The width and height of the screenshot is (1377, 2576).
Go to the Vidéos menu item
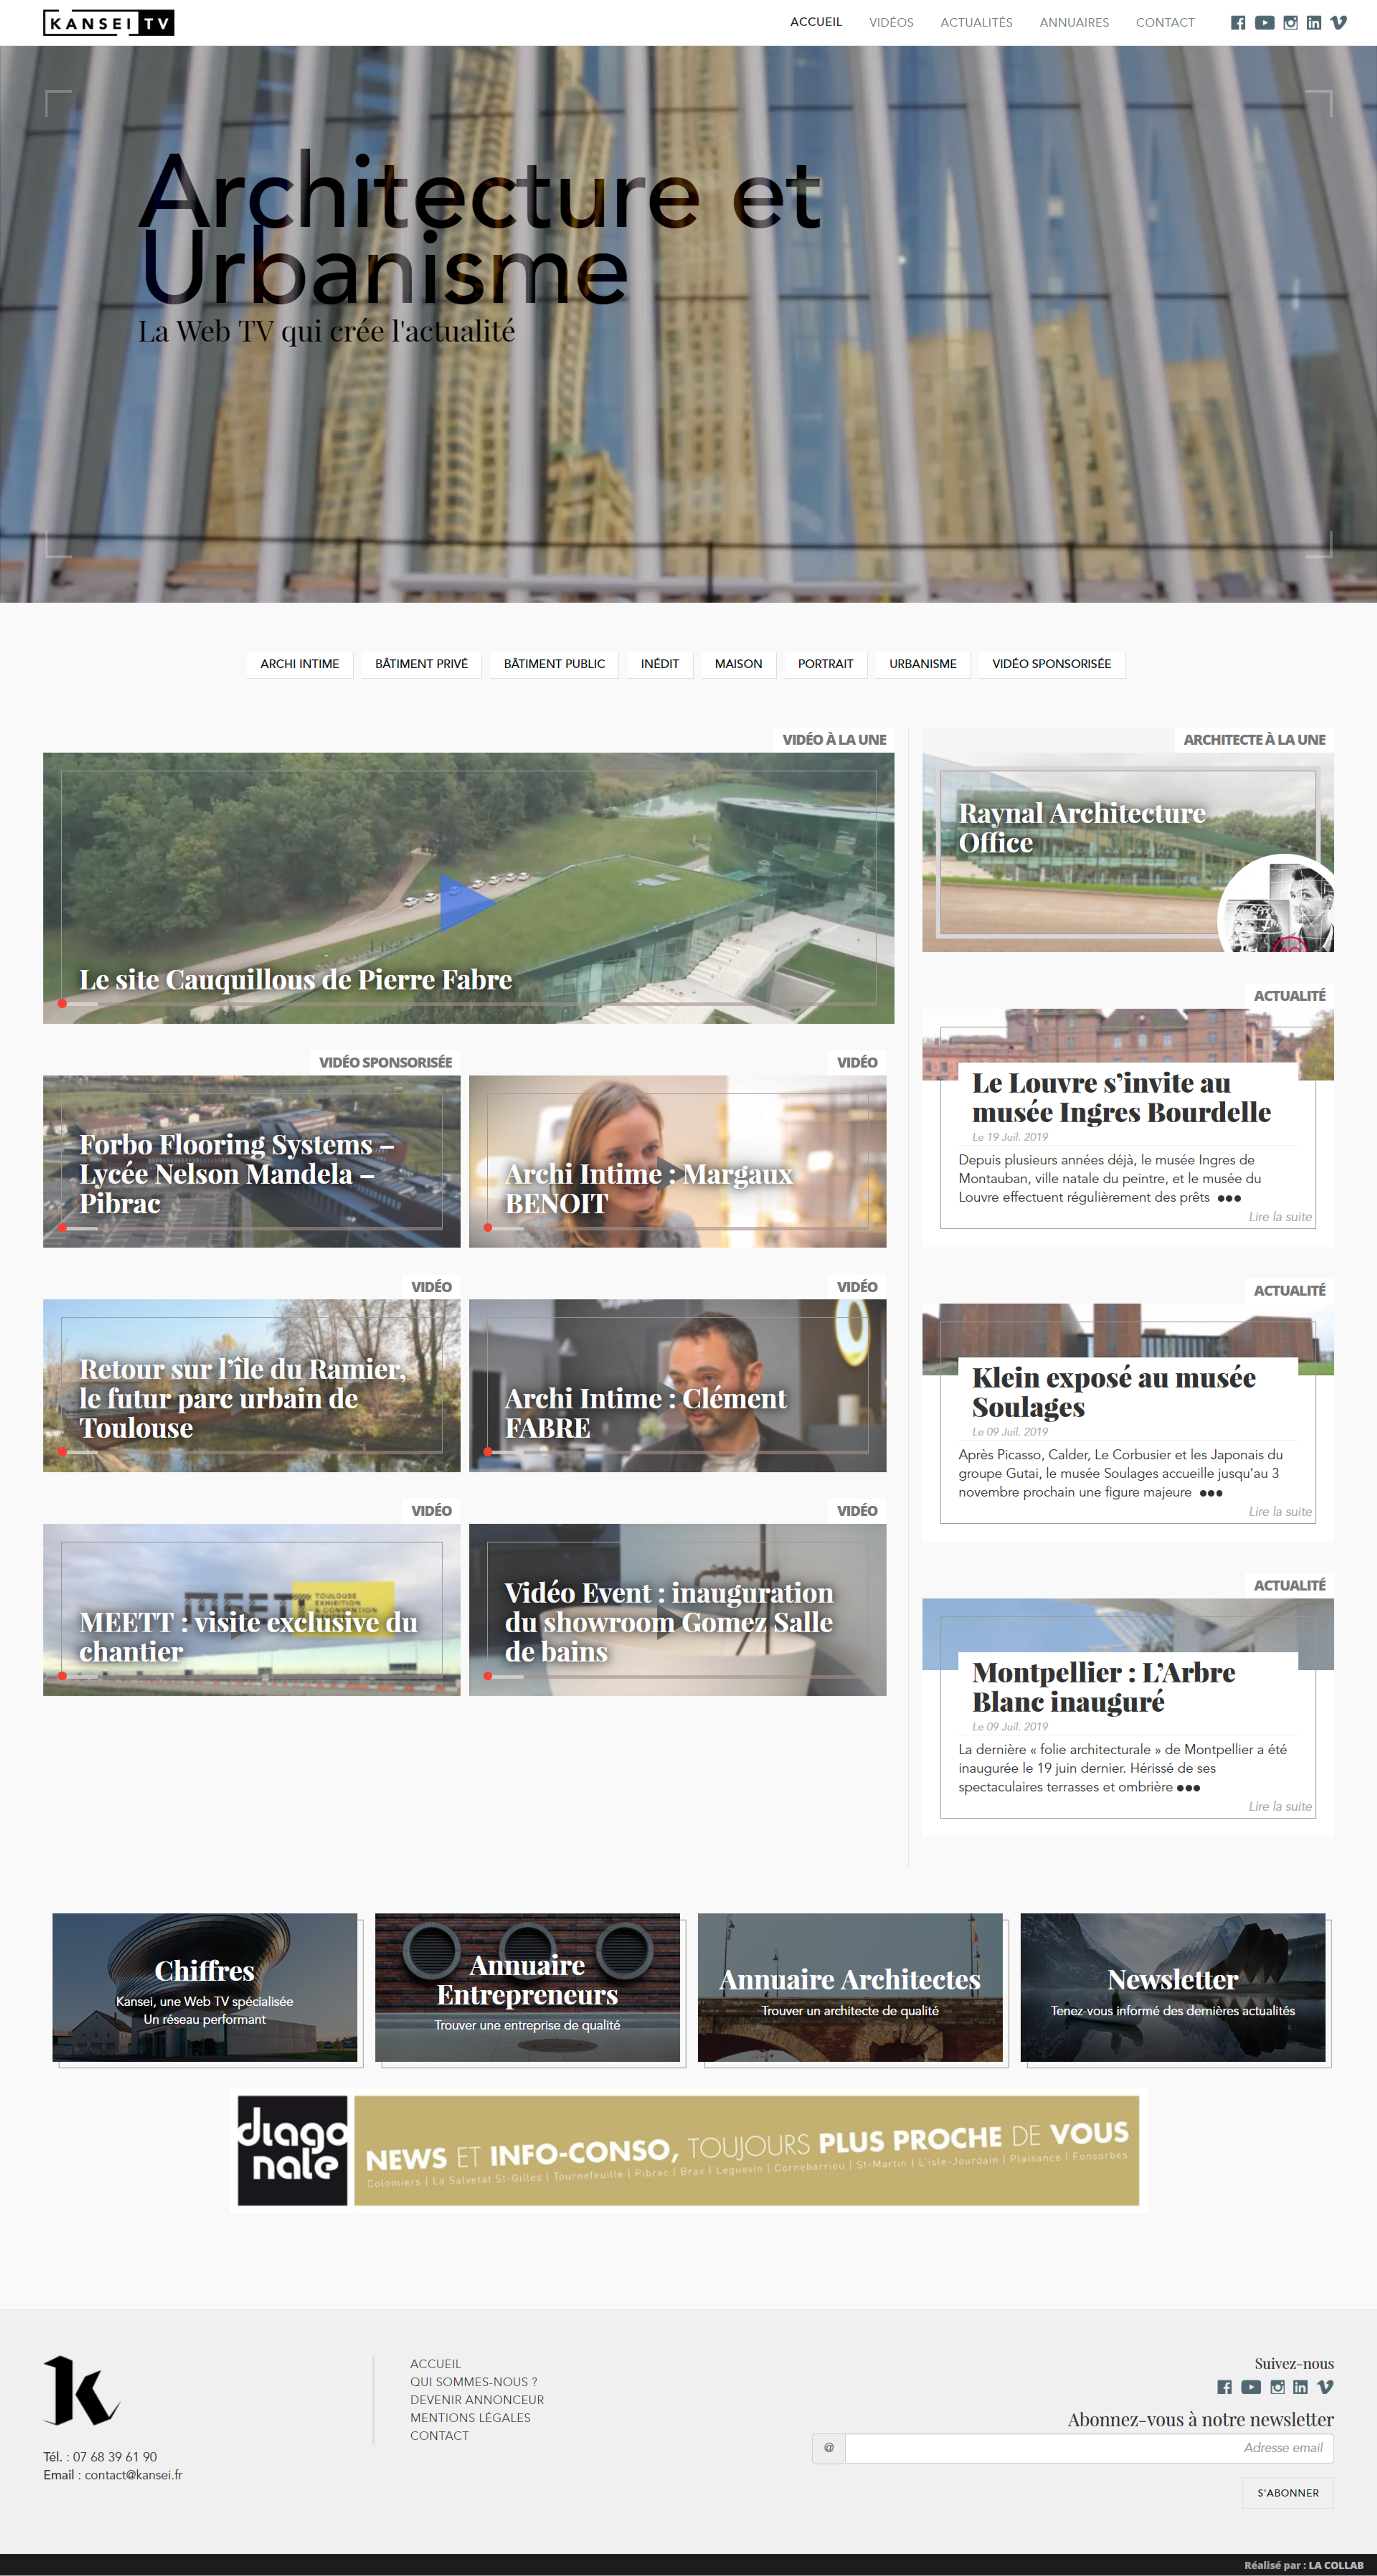(891, 23)
